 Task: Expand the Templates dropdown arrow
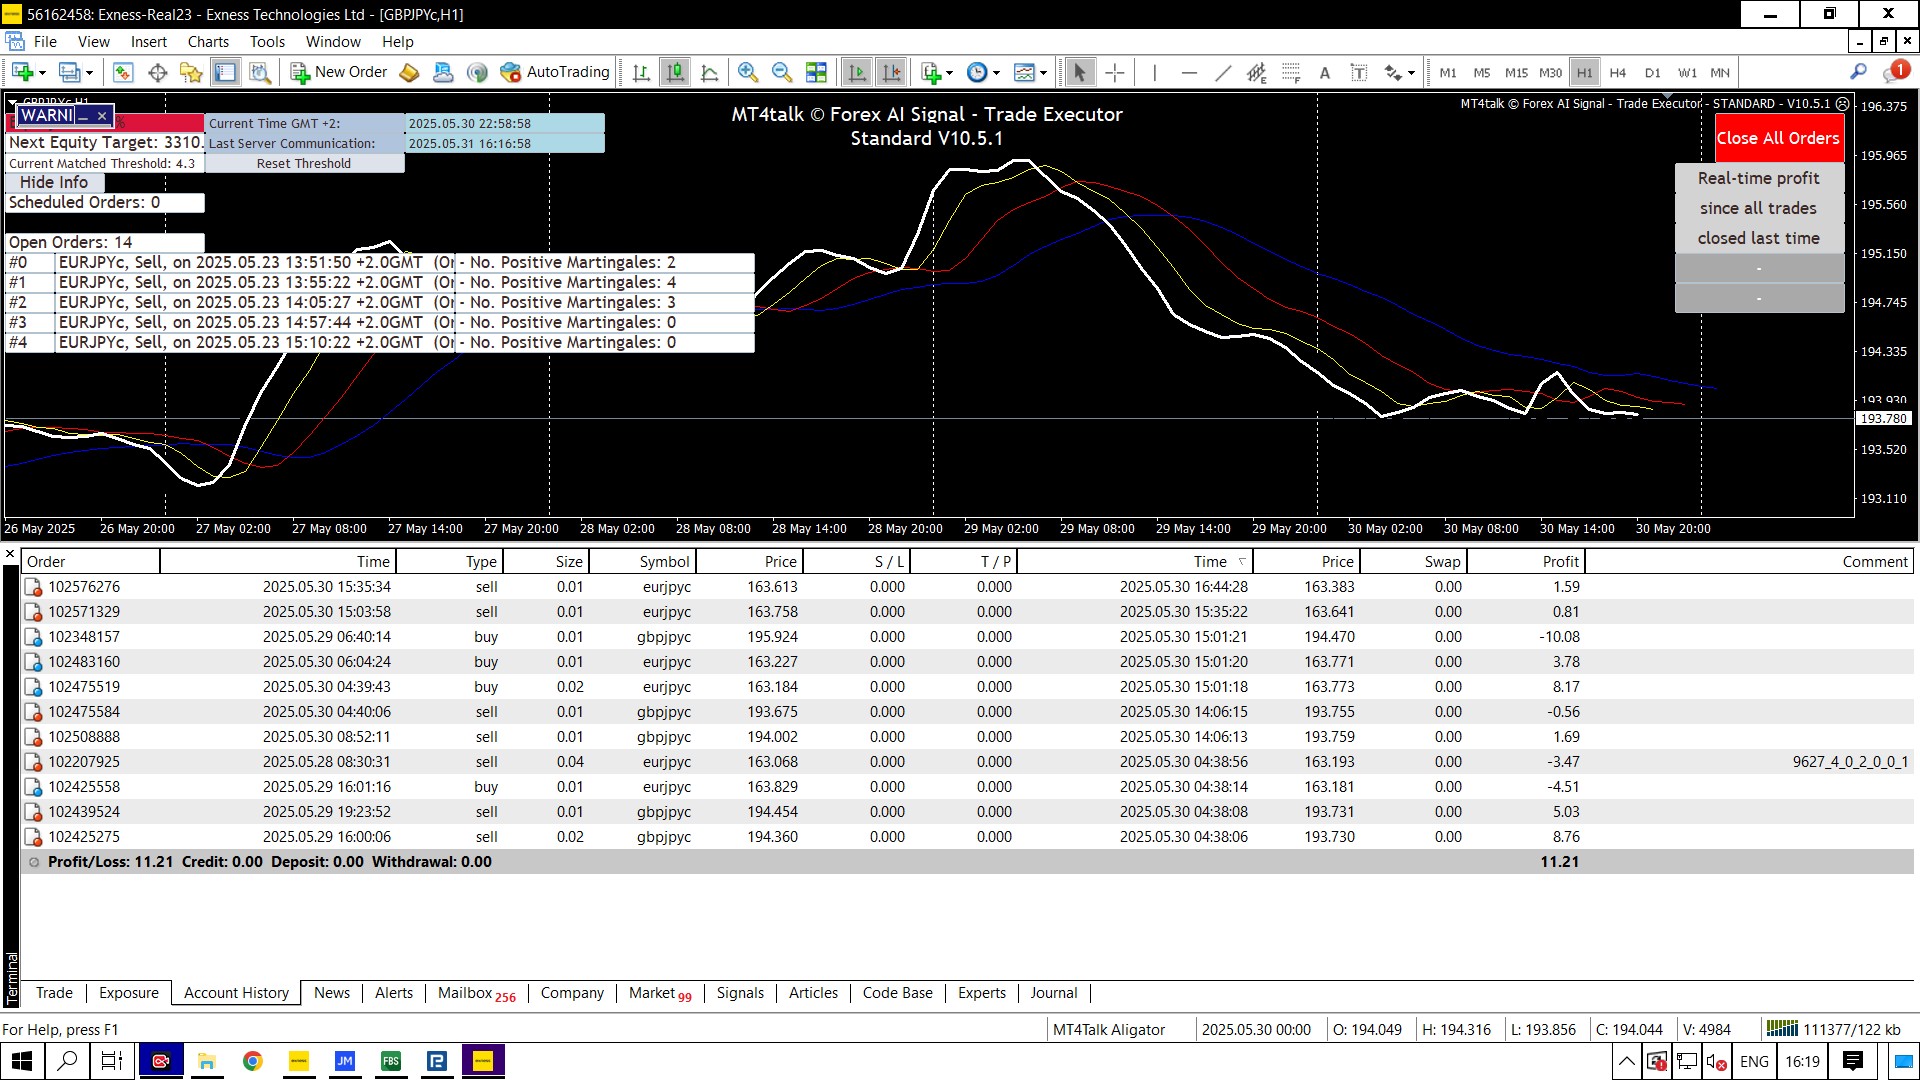click(x=1043, y=73)
